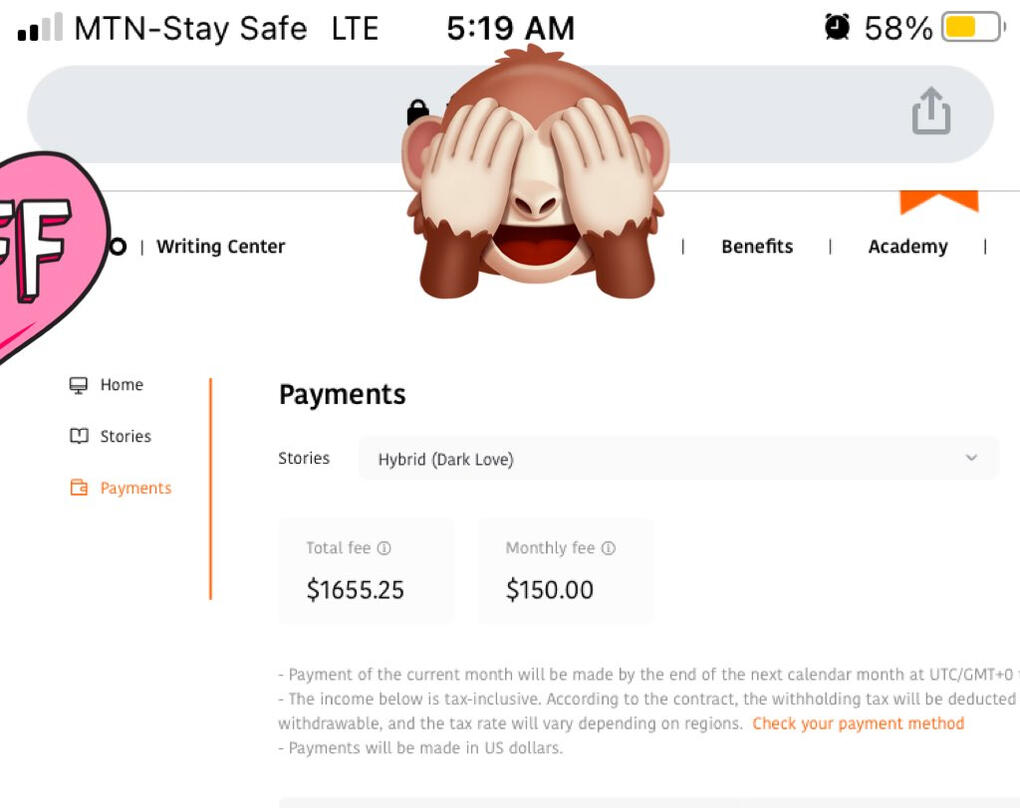The height and width of the screenshot is (808, 1020).
Task: Click the info icon beside Monthly fee
Action: 608,548
